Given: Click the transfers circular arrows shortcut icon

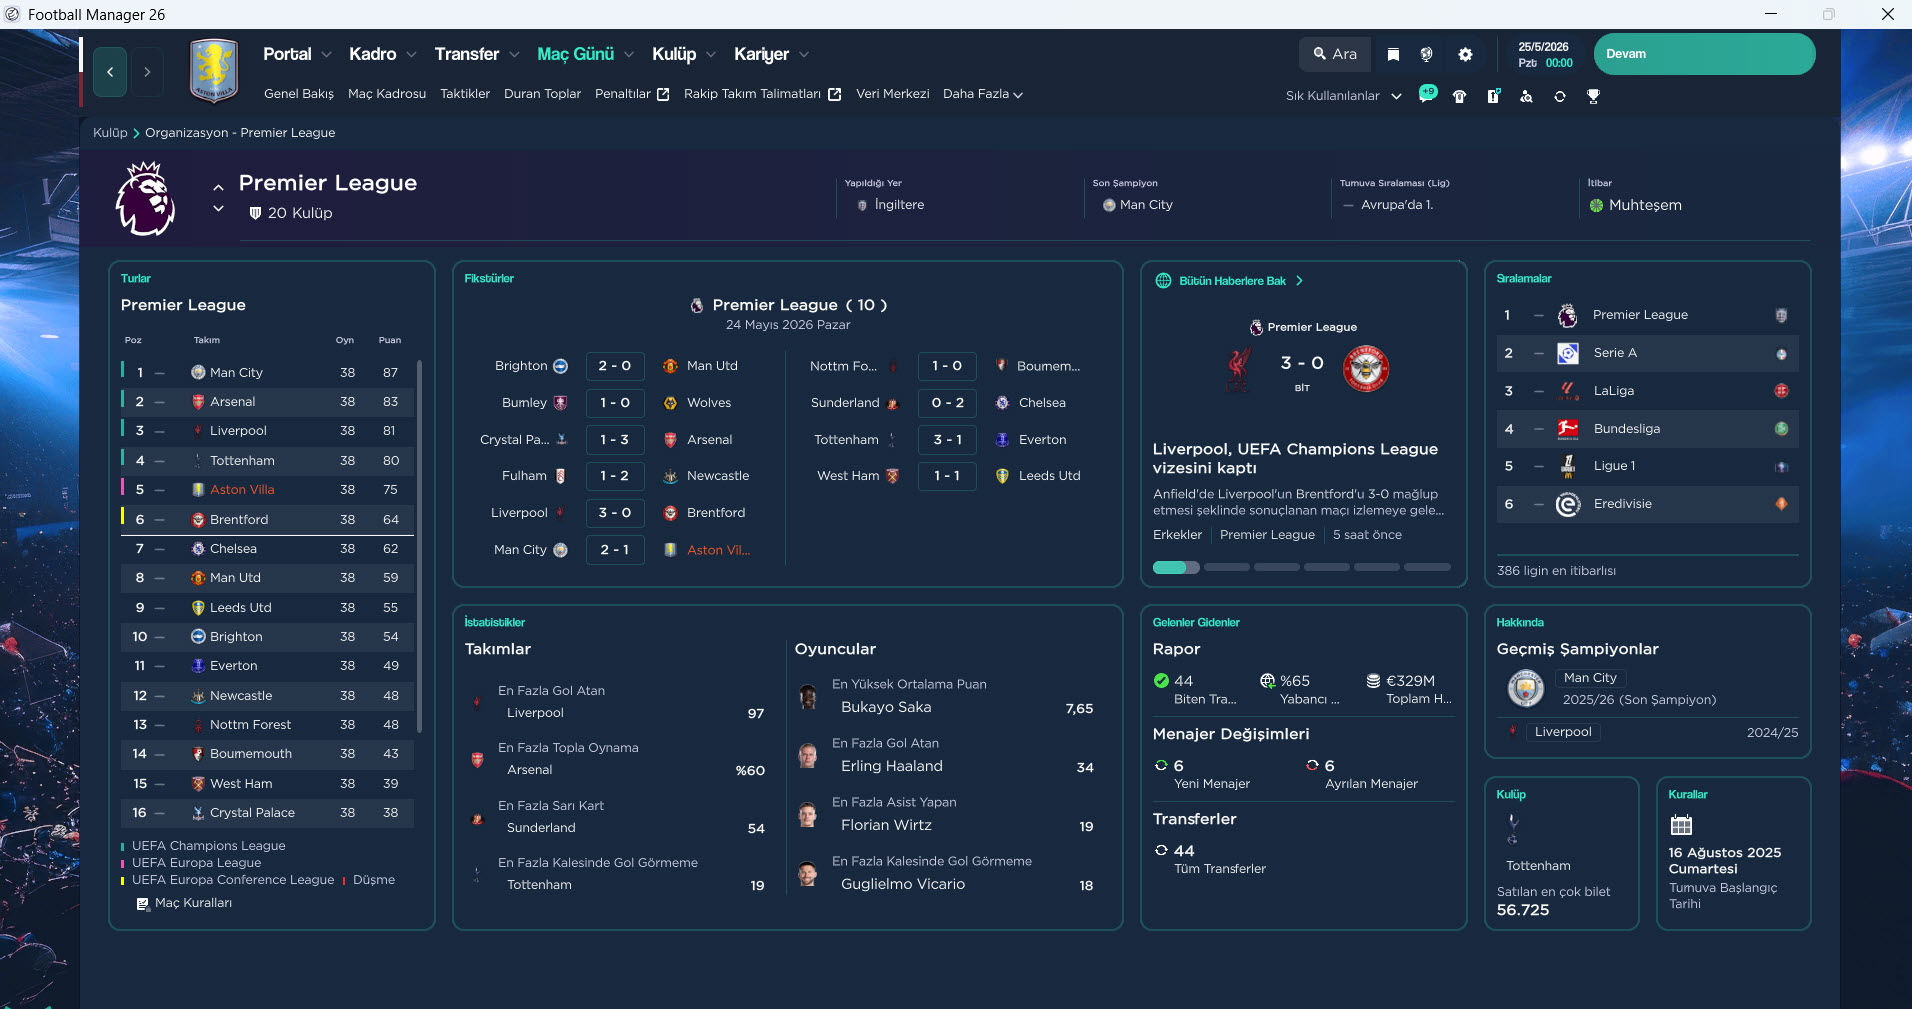Looking at the screenshot, I should 1559,97.
